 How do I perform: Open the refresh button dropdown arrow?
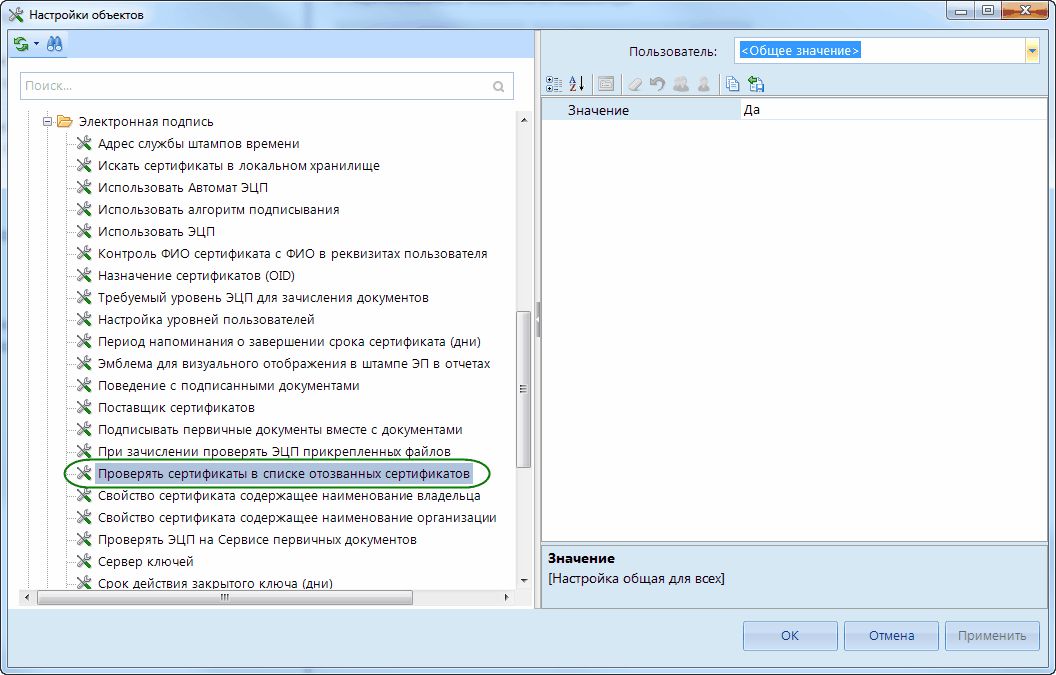pyautogui.click(x=36, y=44)
